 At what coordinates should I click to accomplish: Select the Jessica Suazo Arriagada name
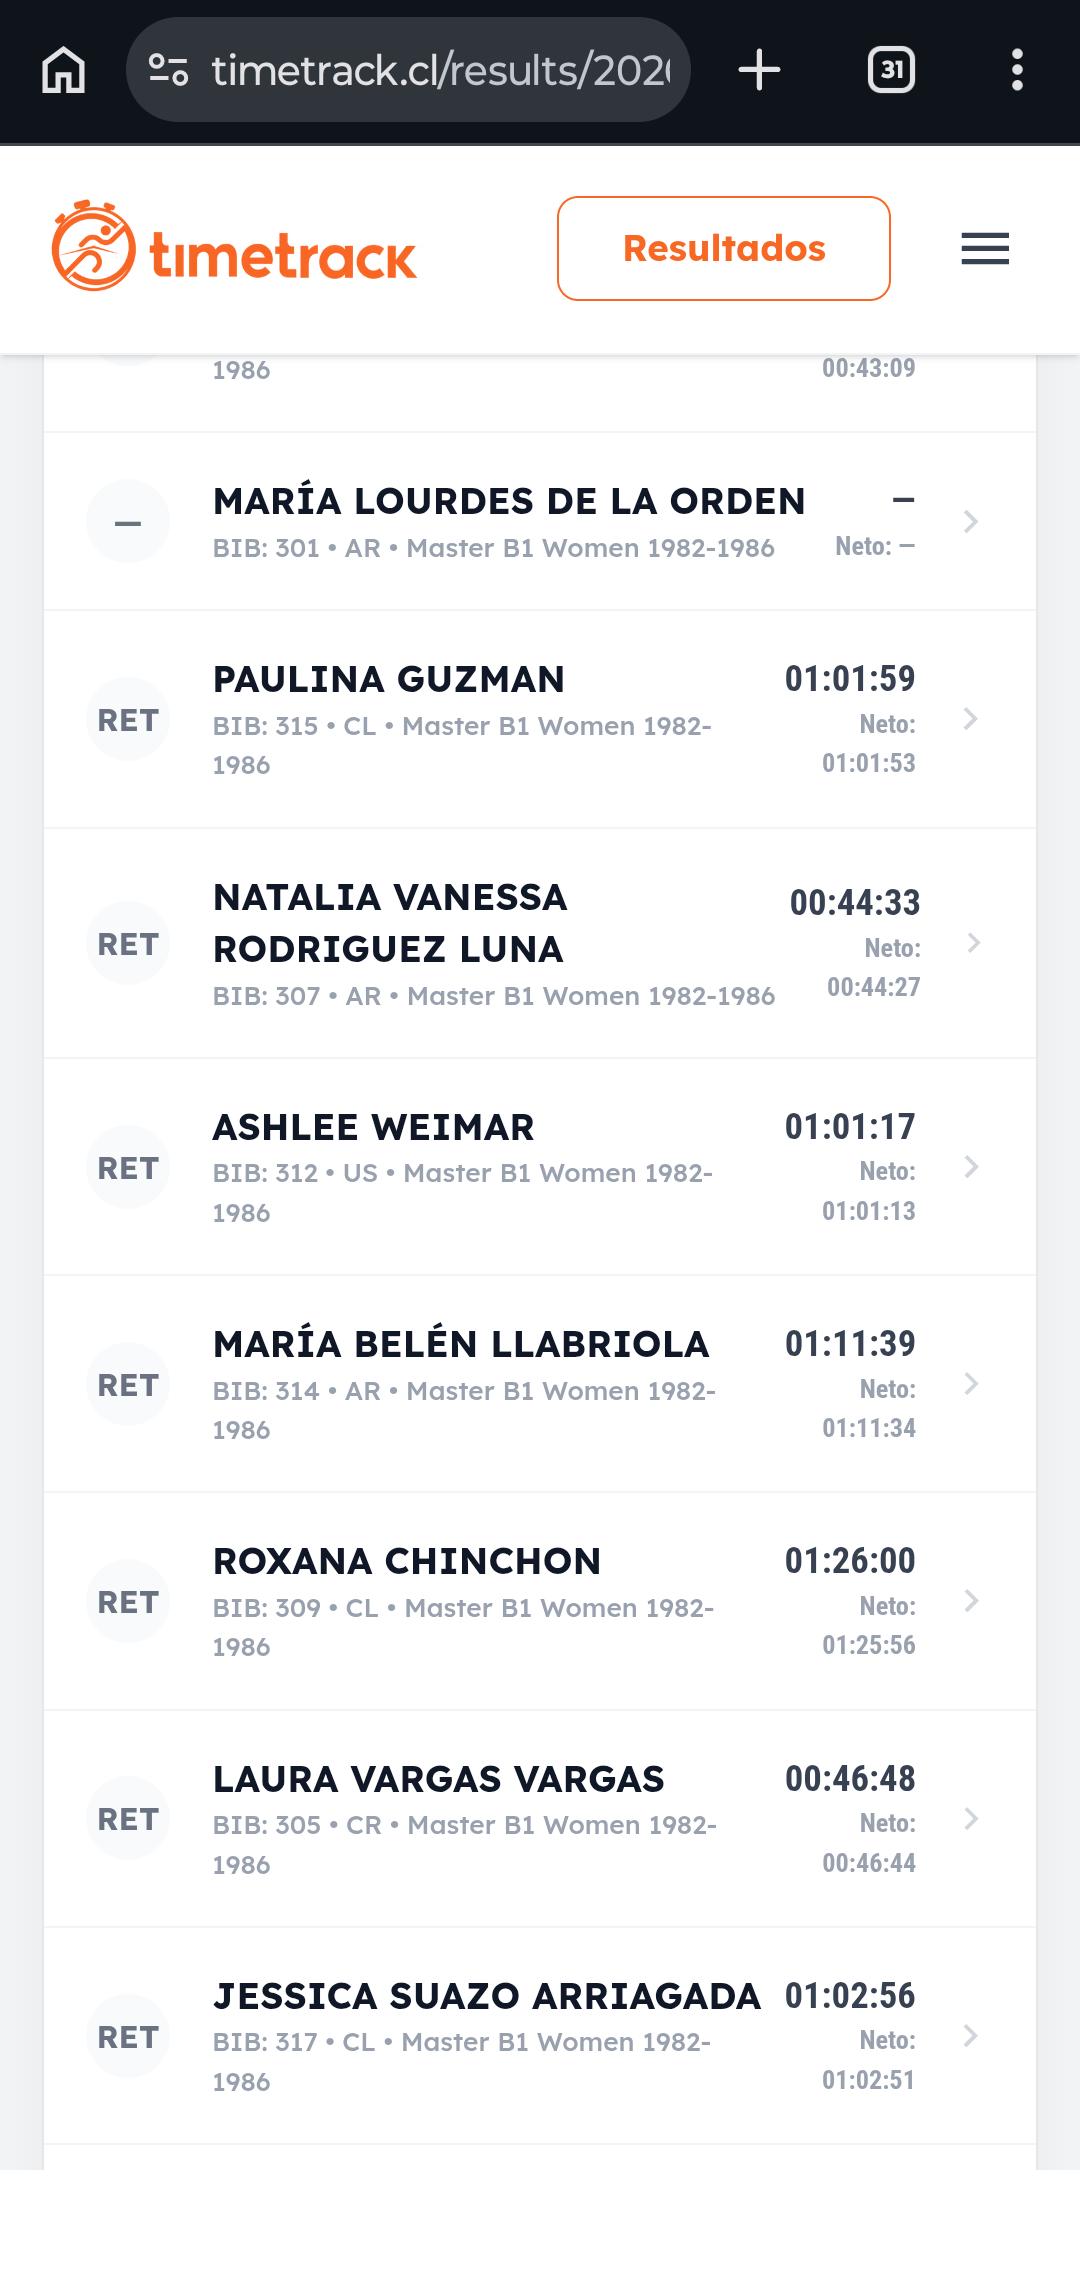coord(487,1996)
